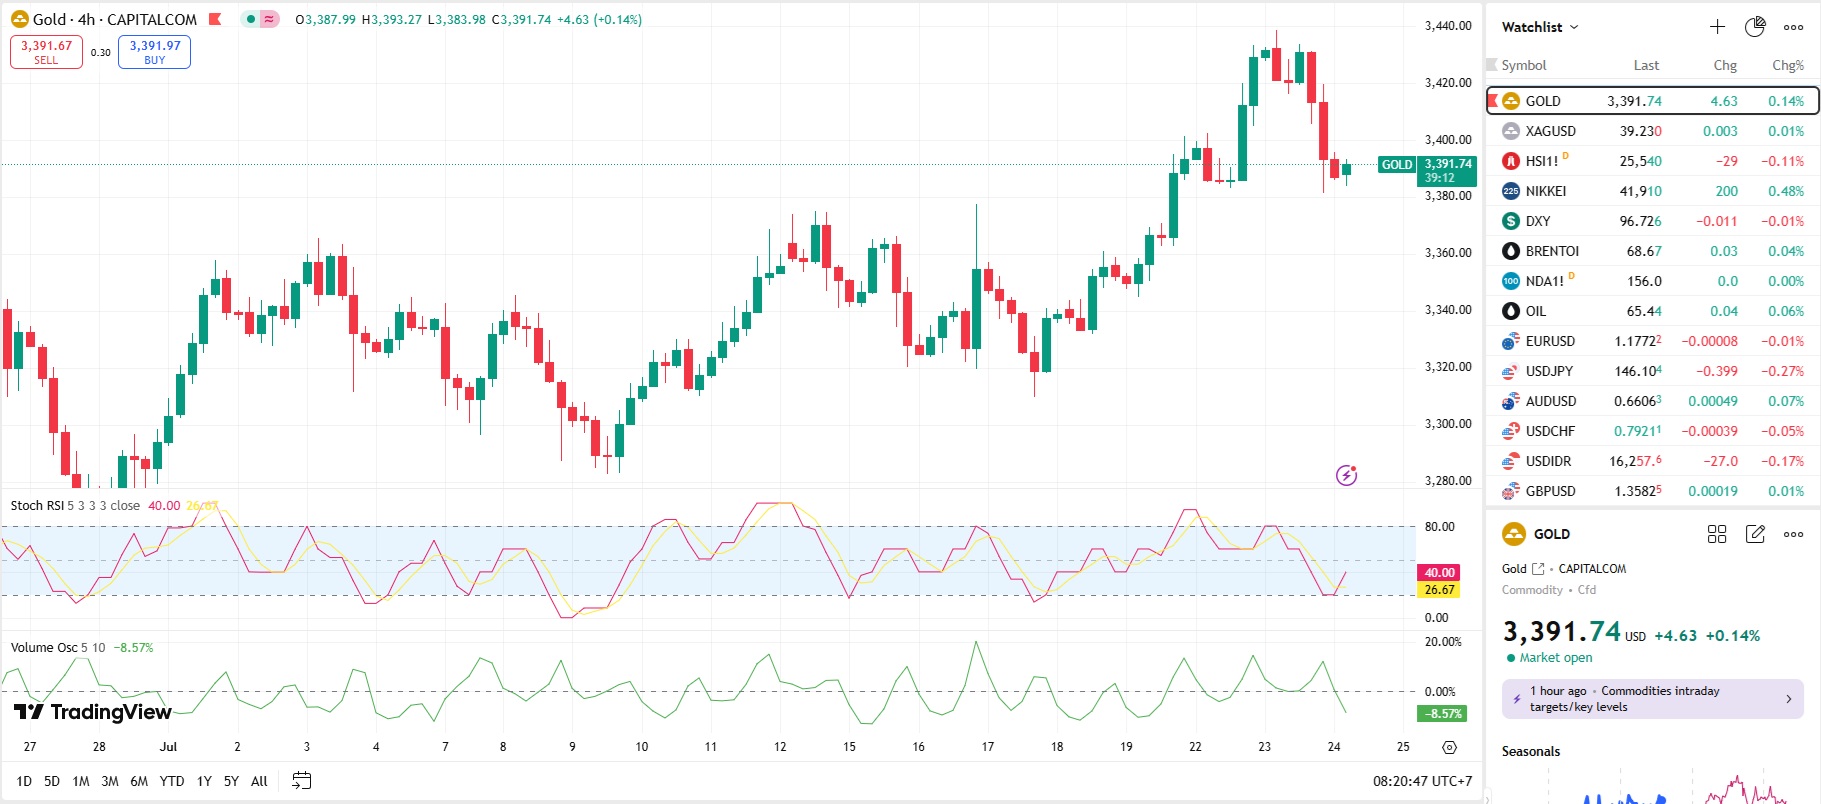Viewport: 1821px width, 804px height.
Task: Expand the Watchlist dropdown
Action: click(x=1540, y=27)
